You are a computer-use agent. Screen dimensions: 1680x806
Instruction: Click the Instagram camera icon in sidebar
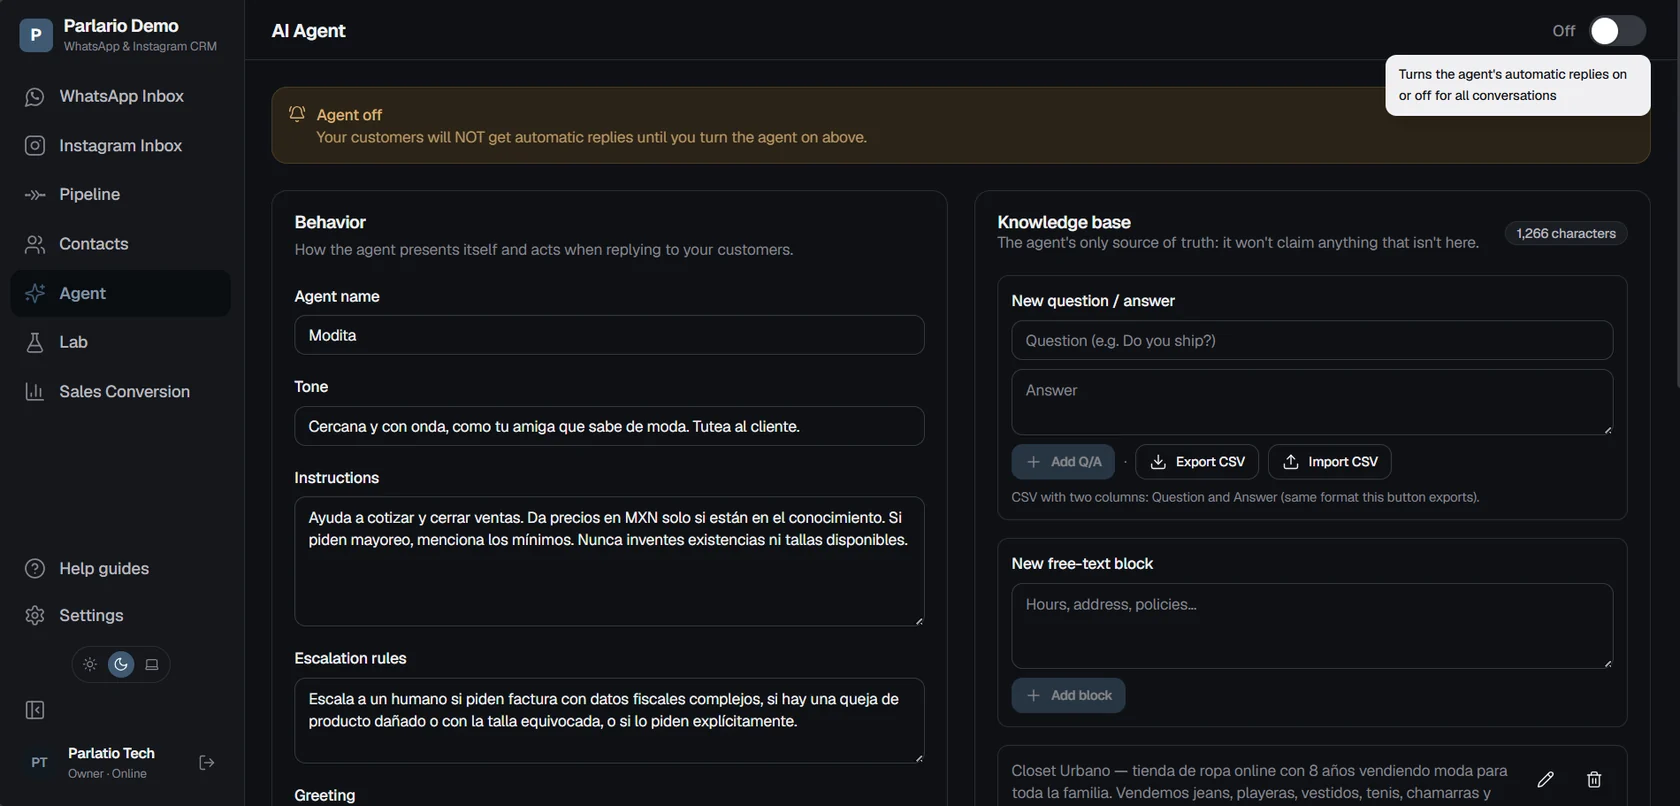[x=35, y=146]
